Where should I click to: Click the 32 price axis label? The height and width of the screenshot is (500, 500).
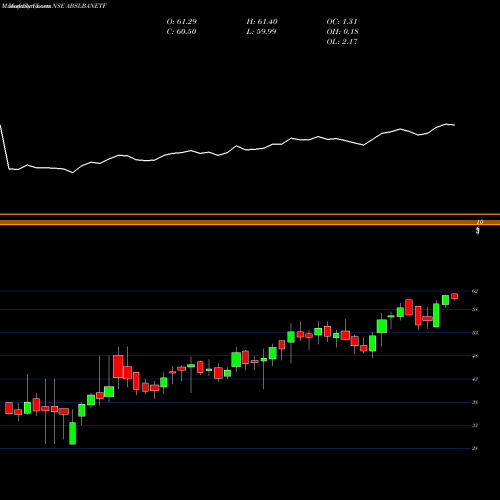[x=475, y=425]
